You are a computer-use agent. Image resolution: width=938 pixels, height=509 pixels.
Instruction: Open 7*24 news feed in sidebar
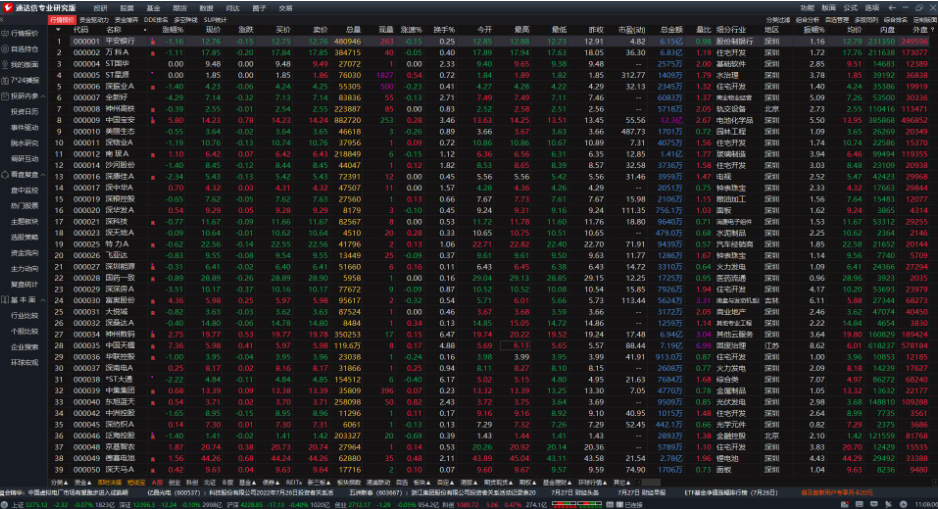click(24, 79)
